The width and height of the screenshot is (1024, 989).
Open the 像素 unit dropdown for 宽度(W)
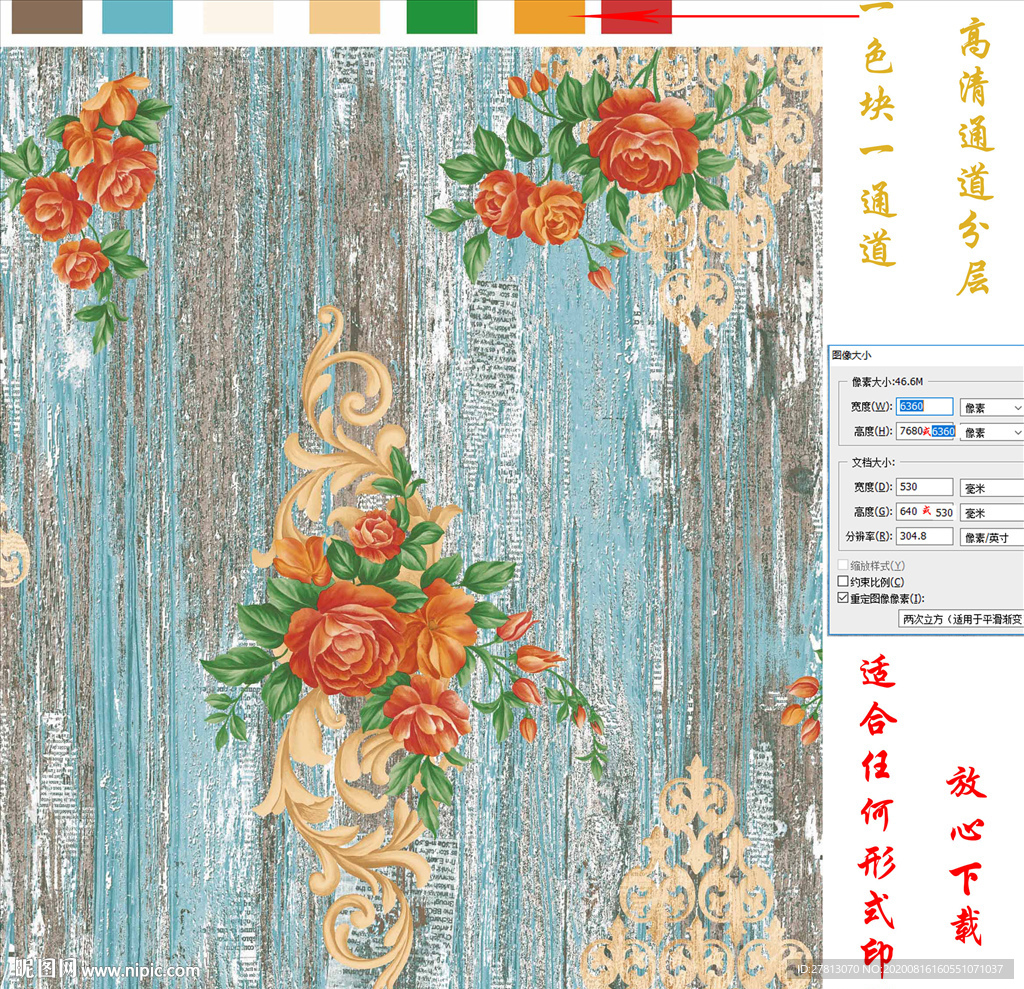tap(991, 408)
